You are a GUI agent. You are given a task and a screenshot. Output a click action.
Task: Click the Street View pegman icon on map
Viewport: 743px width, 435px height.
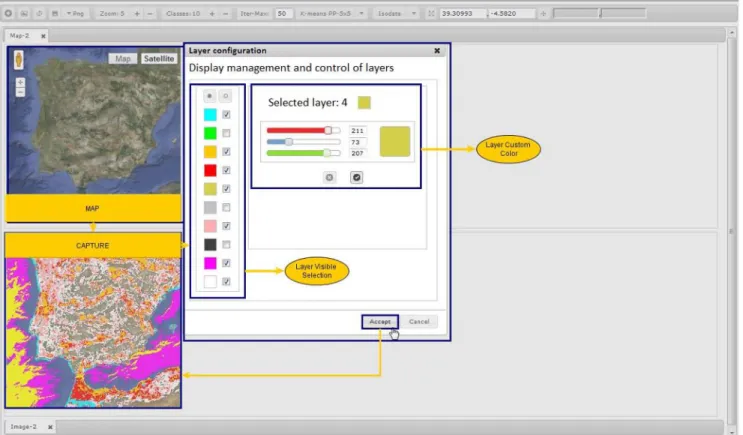point(18,60)
